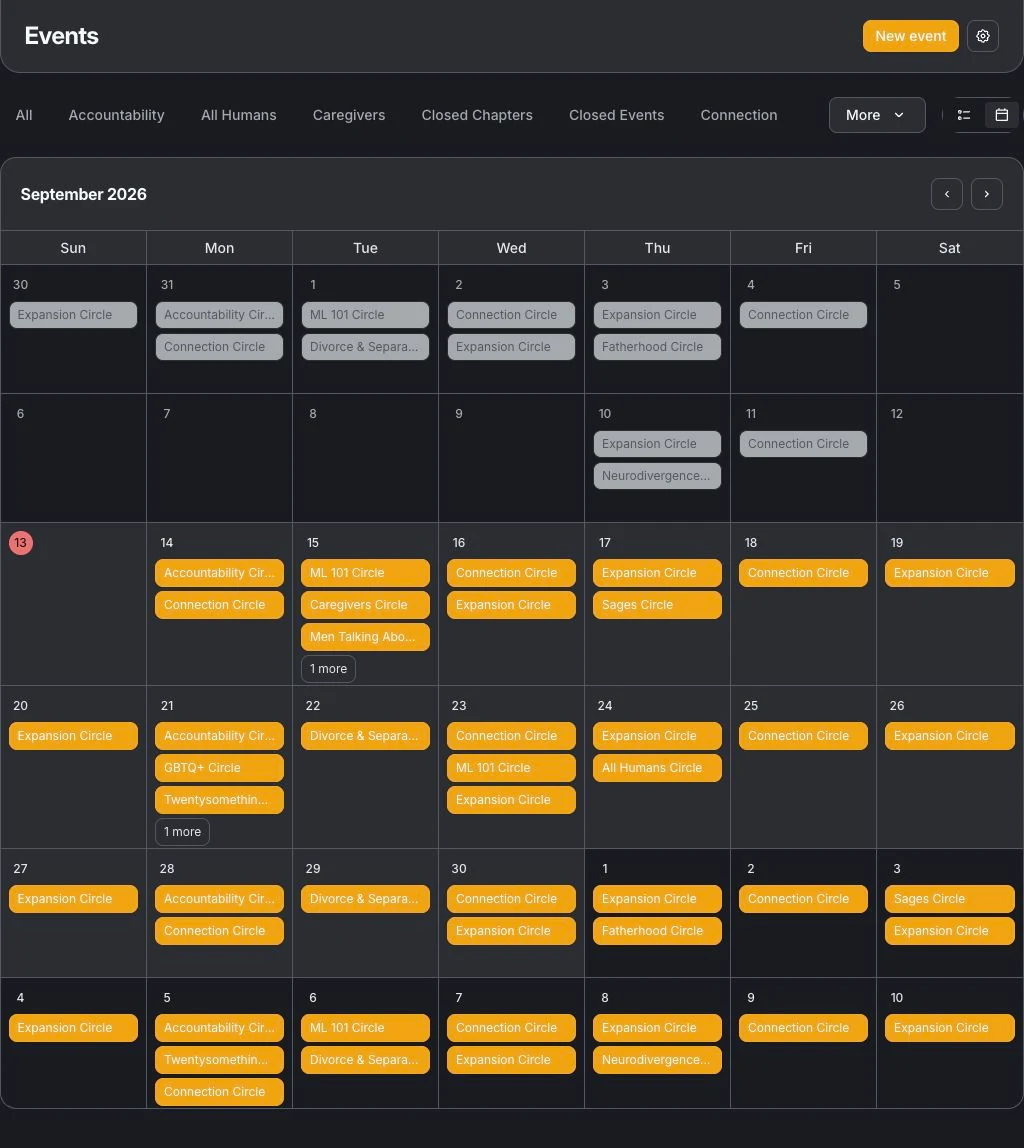
Task: Open Caregivers Circle on September 15
Action: tap(365, 605)
